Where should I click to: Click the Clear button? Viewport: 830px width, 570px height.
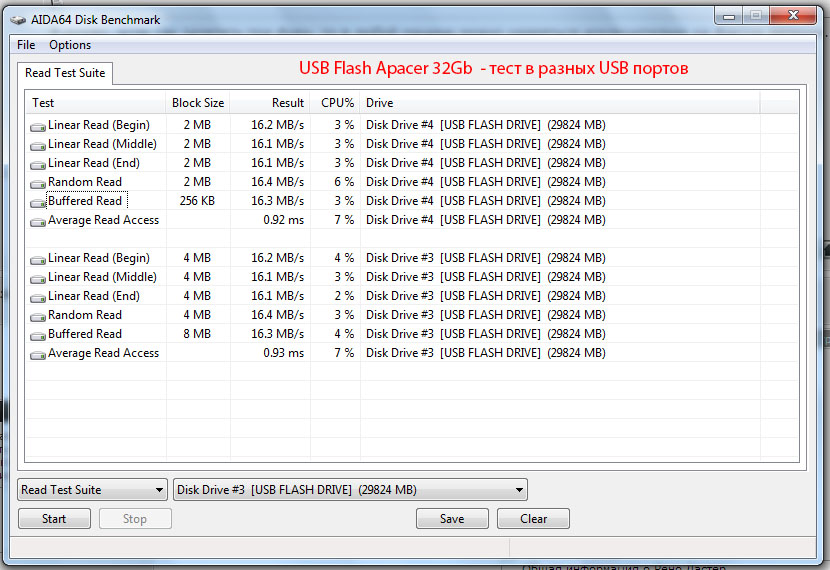click(533, 519)
